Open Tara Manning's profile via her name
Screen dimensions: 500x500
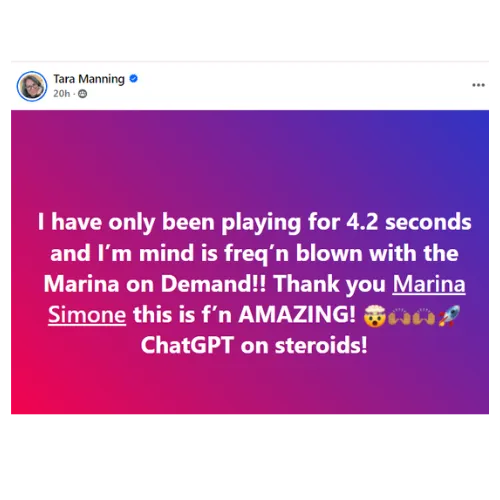89,79
